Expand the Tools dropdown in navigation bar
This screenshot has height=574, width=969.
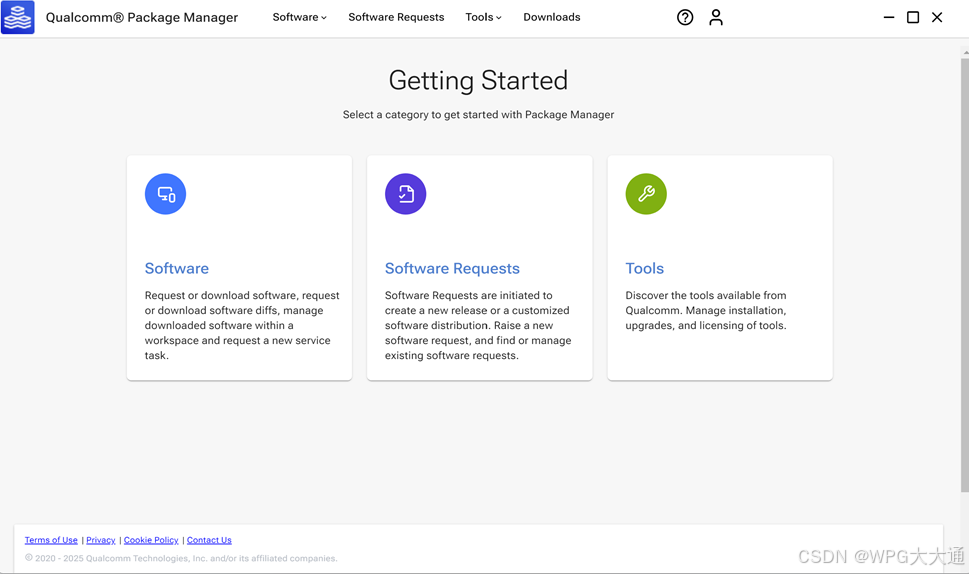(x=483, y=17)
